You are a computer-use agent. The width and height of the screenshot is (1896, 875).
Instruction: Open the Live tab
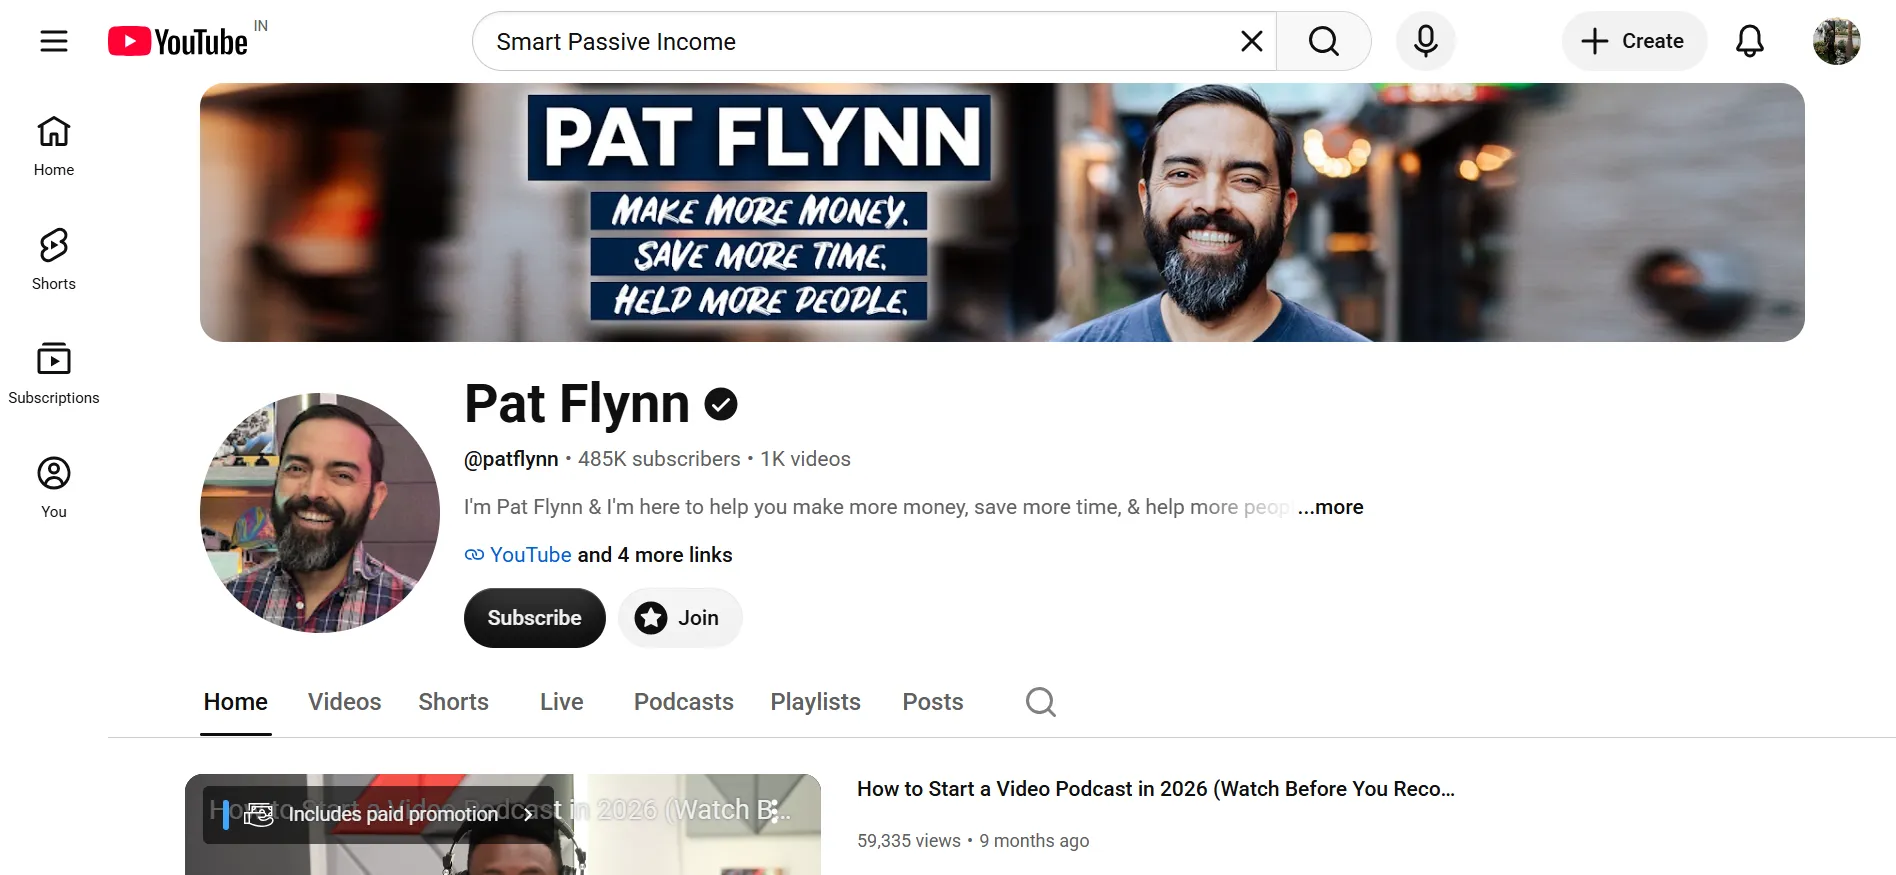(562, 702)
